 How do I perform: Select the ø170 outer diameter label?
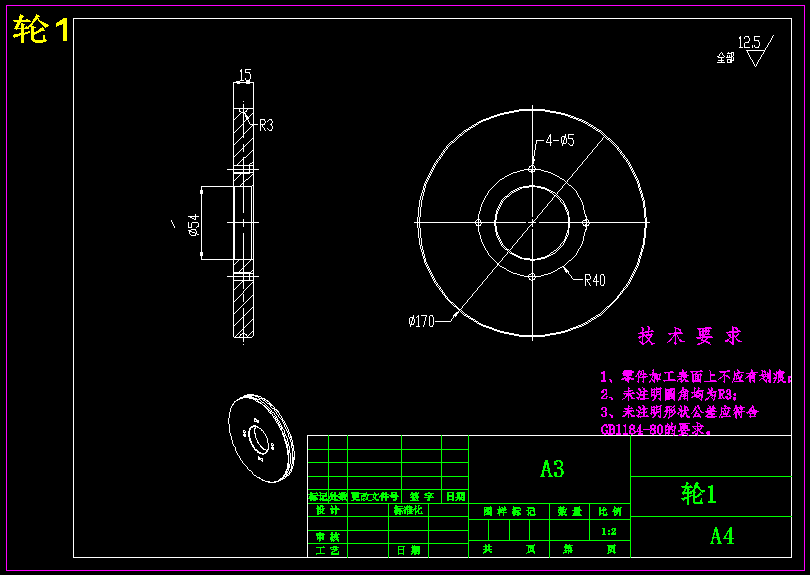[422, 321]
